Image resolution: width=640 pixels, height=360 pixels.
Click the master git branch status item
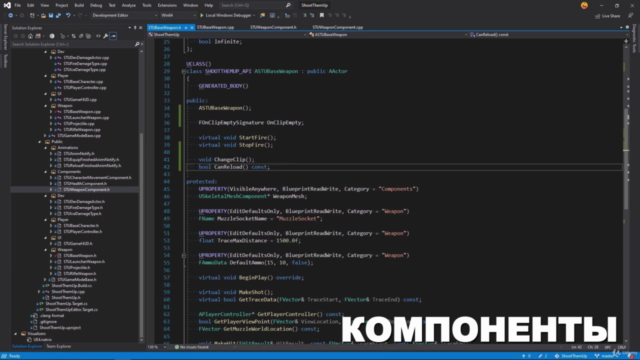click(x=606, y=356)
